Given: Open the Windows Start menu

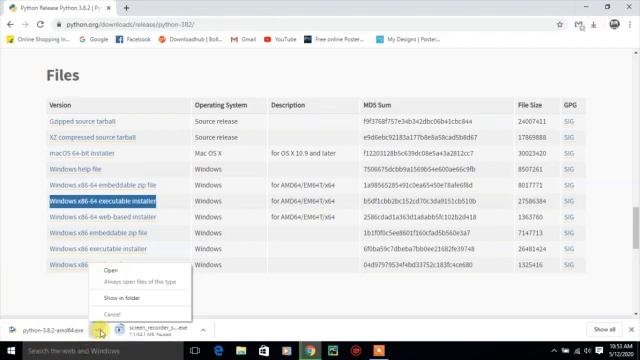Looking at the screenshot, I should pos(11,351).
